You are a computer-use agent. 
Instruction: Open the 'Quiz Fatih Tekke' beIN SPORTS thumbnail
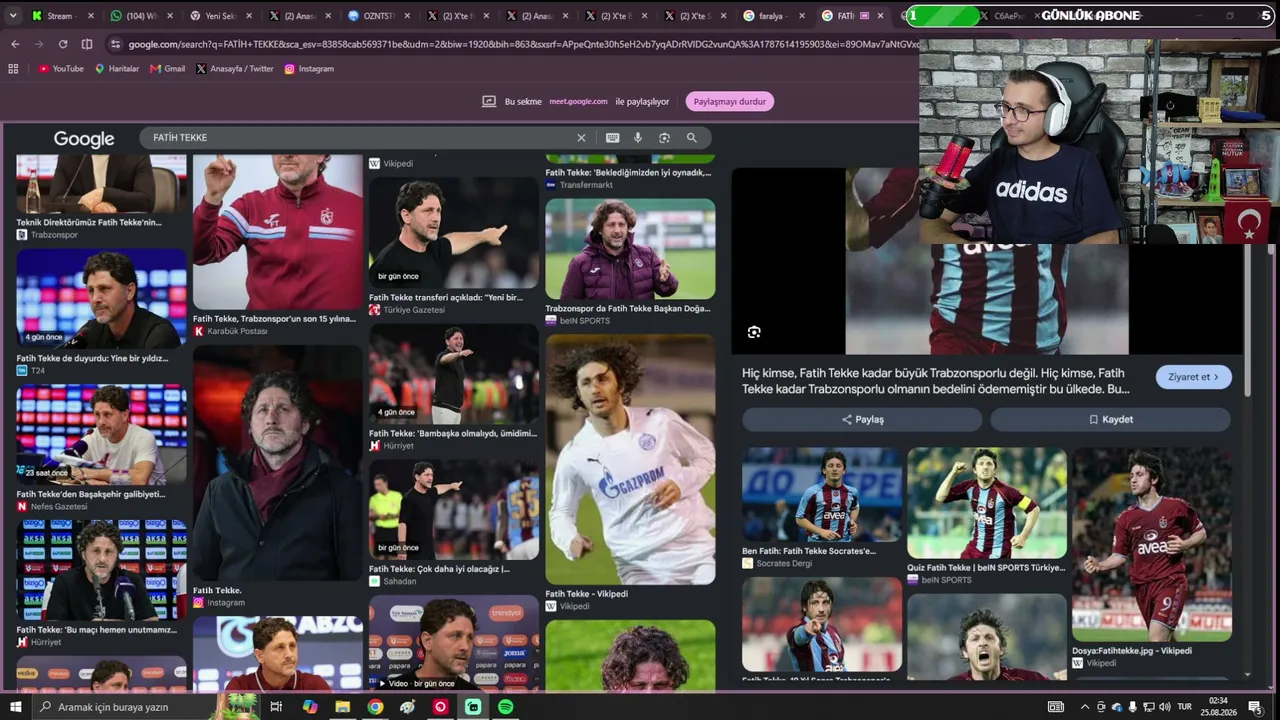coord(987,503)
